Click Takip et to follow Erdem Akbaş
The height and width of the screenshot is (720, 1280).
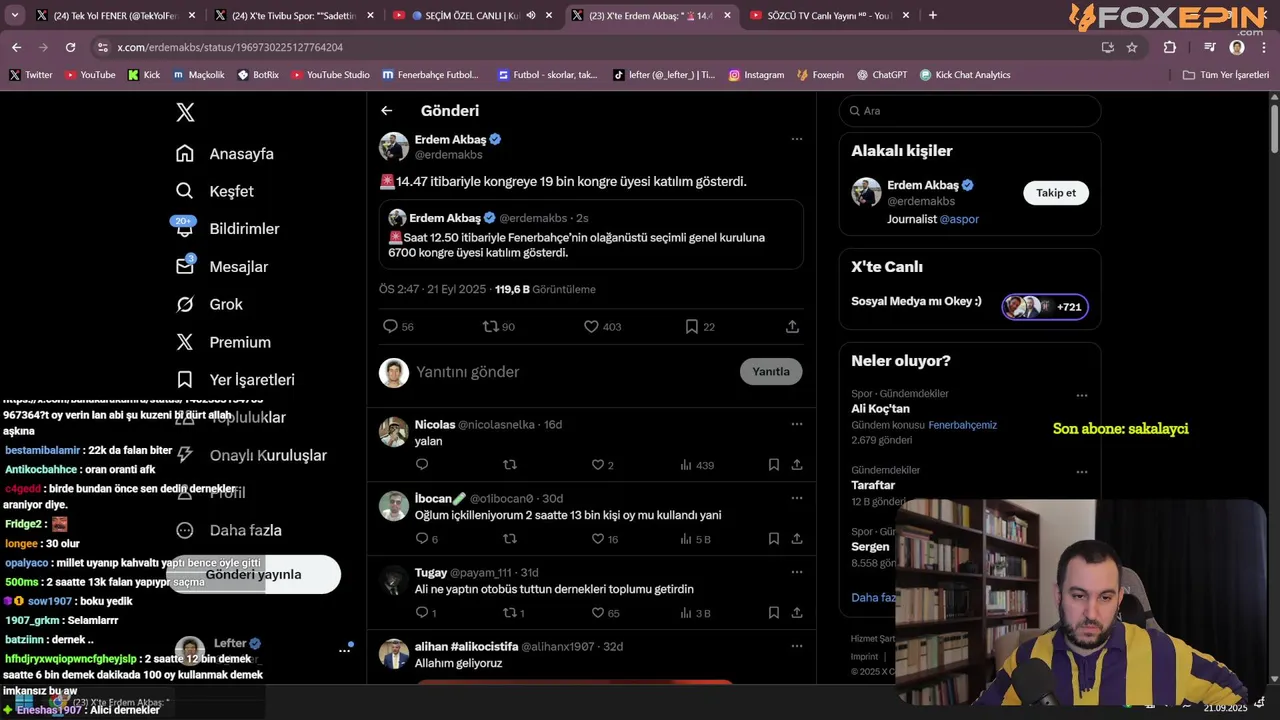tap(1056, 193)
